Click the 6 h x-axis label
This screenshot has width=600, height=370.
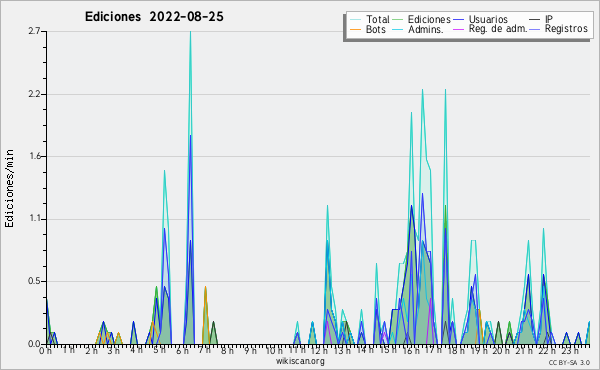point(182,351)
